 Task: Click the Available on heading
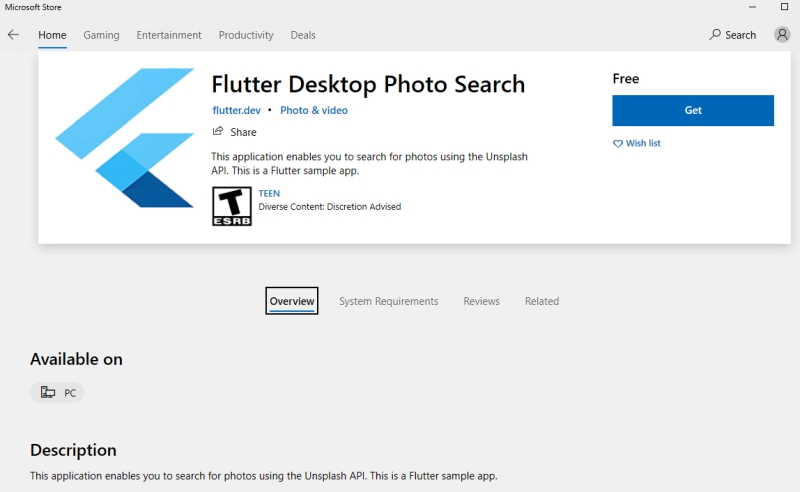point(76,359)
